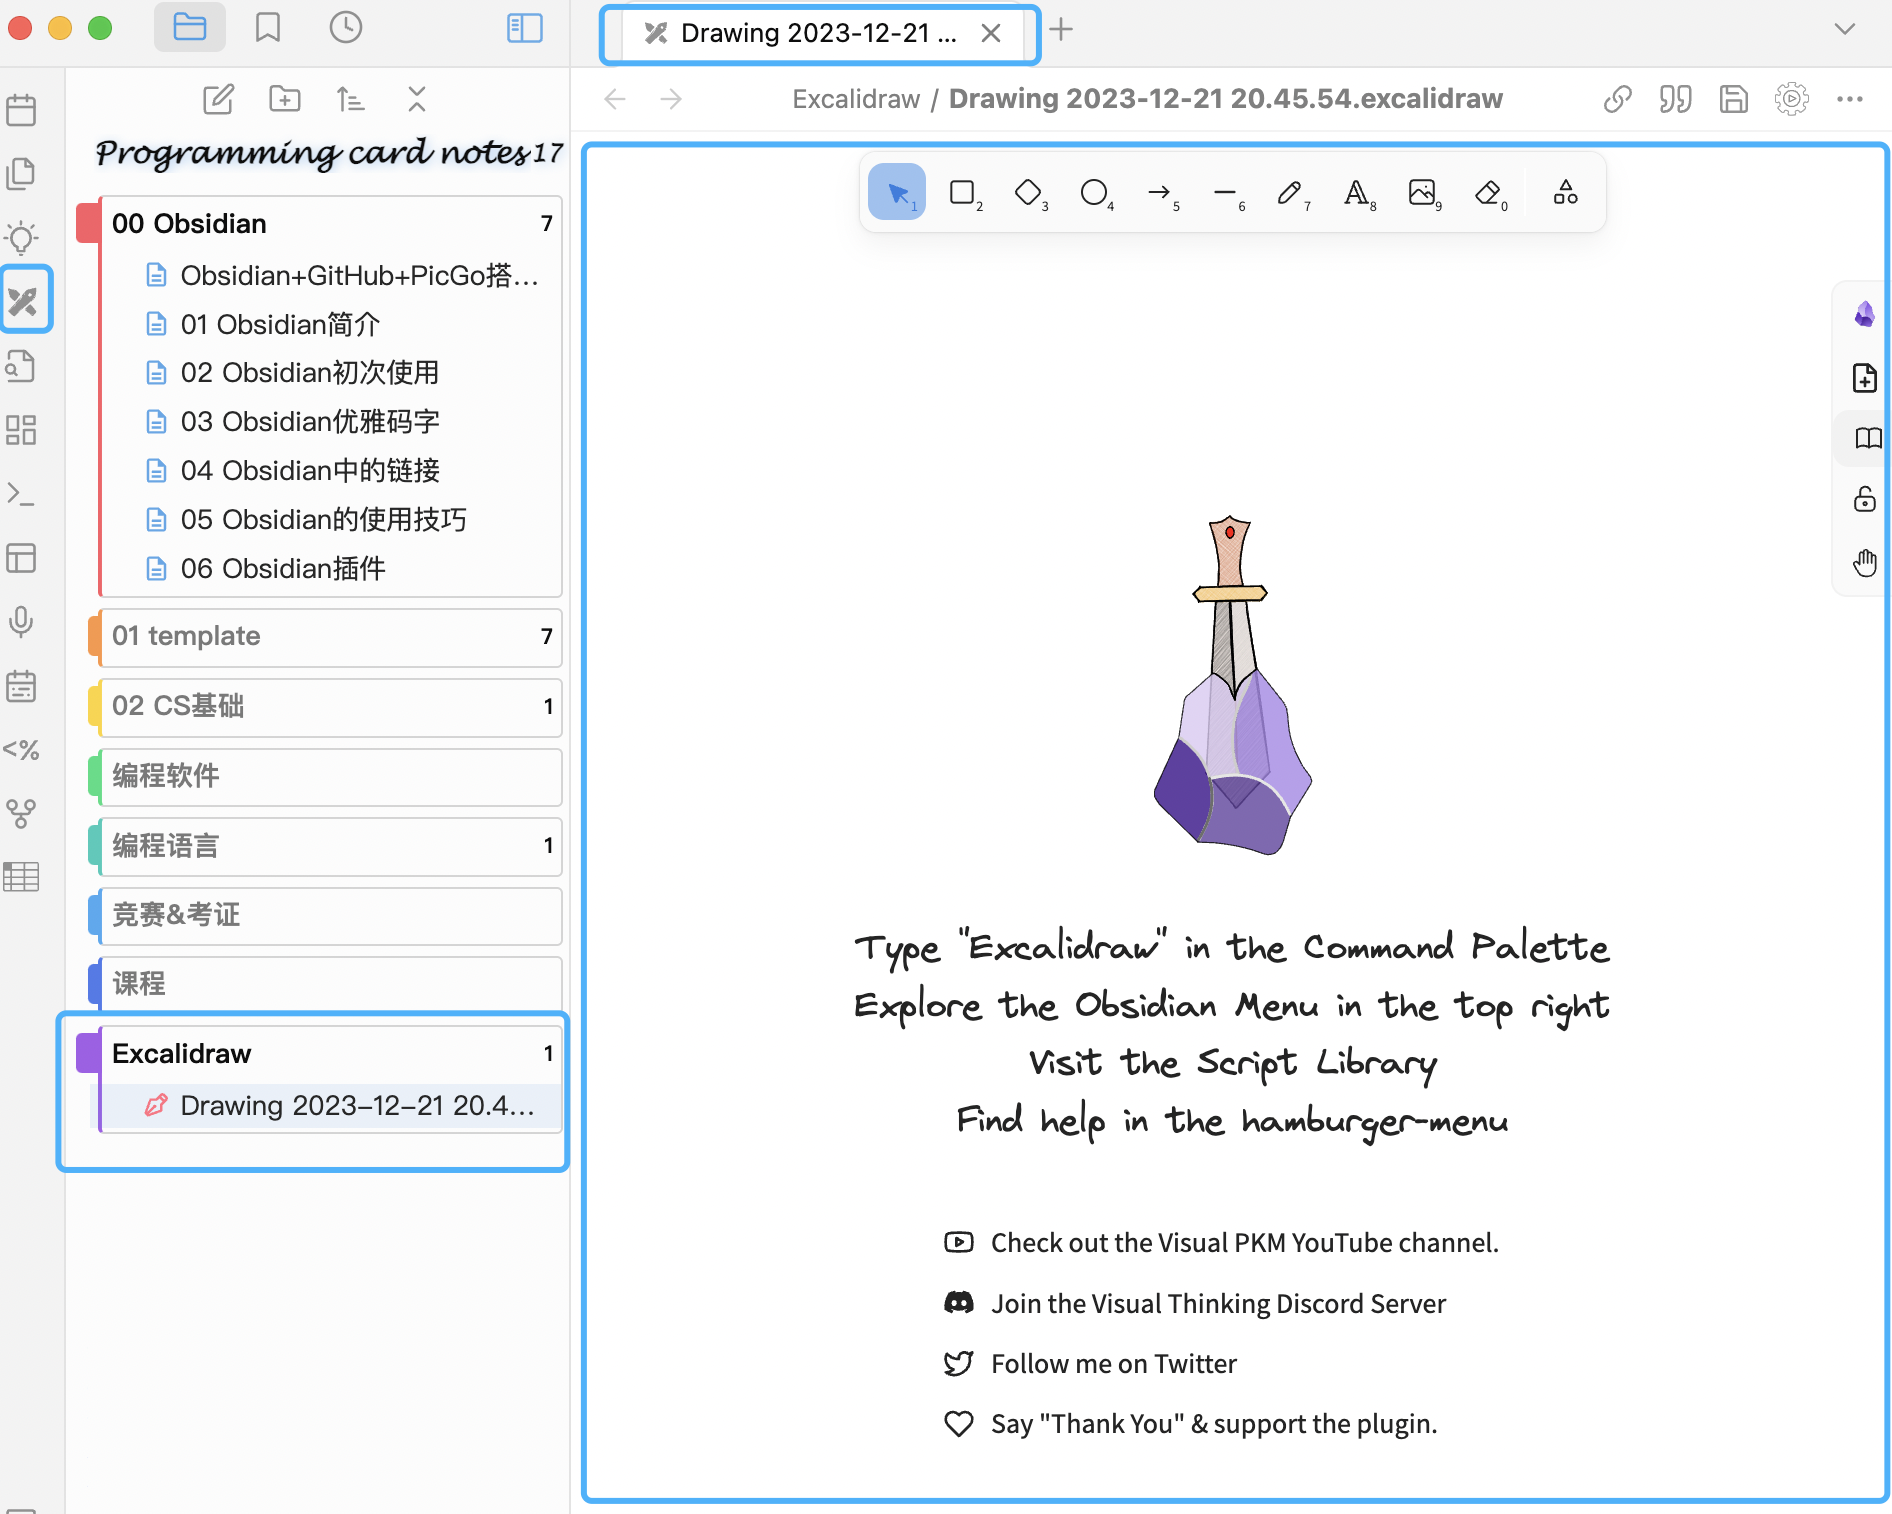This screenshot has height=1514, width=1892.
Task: Click the table grid ribbon icon
Action: click(21, 877)
